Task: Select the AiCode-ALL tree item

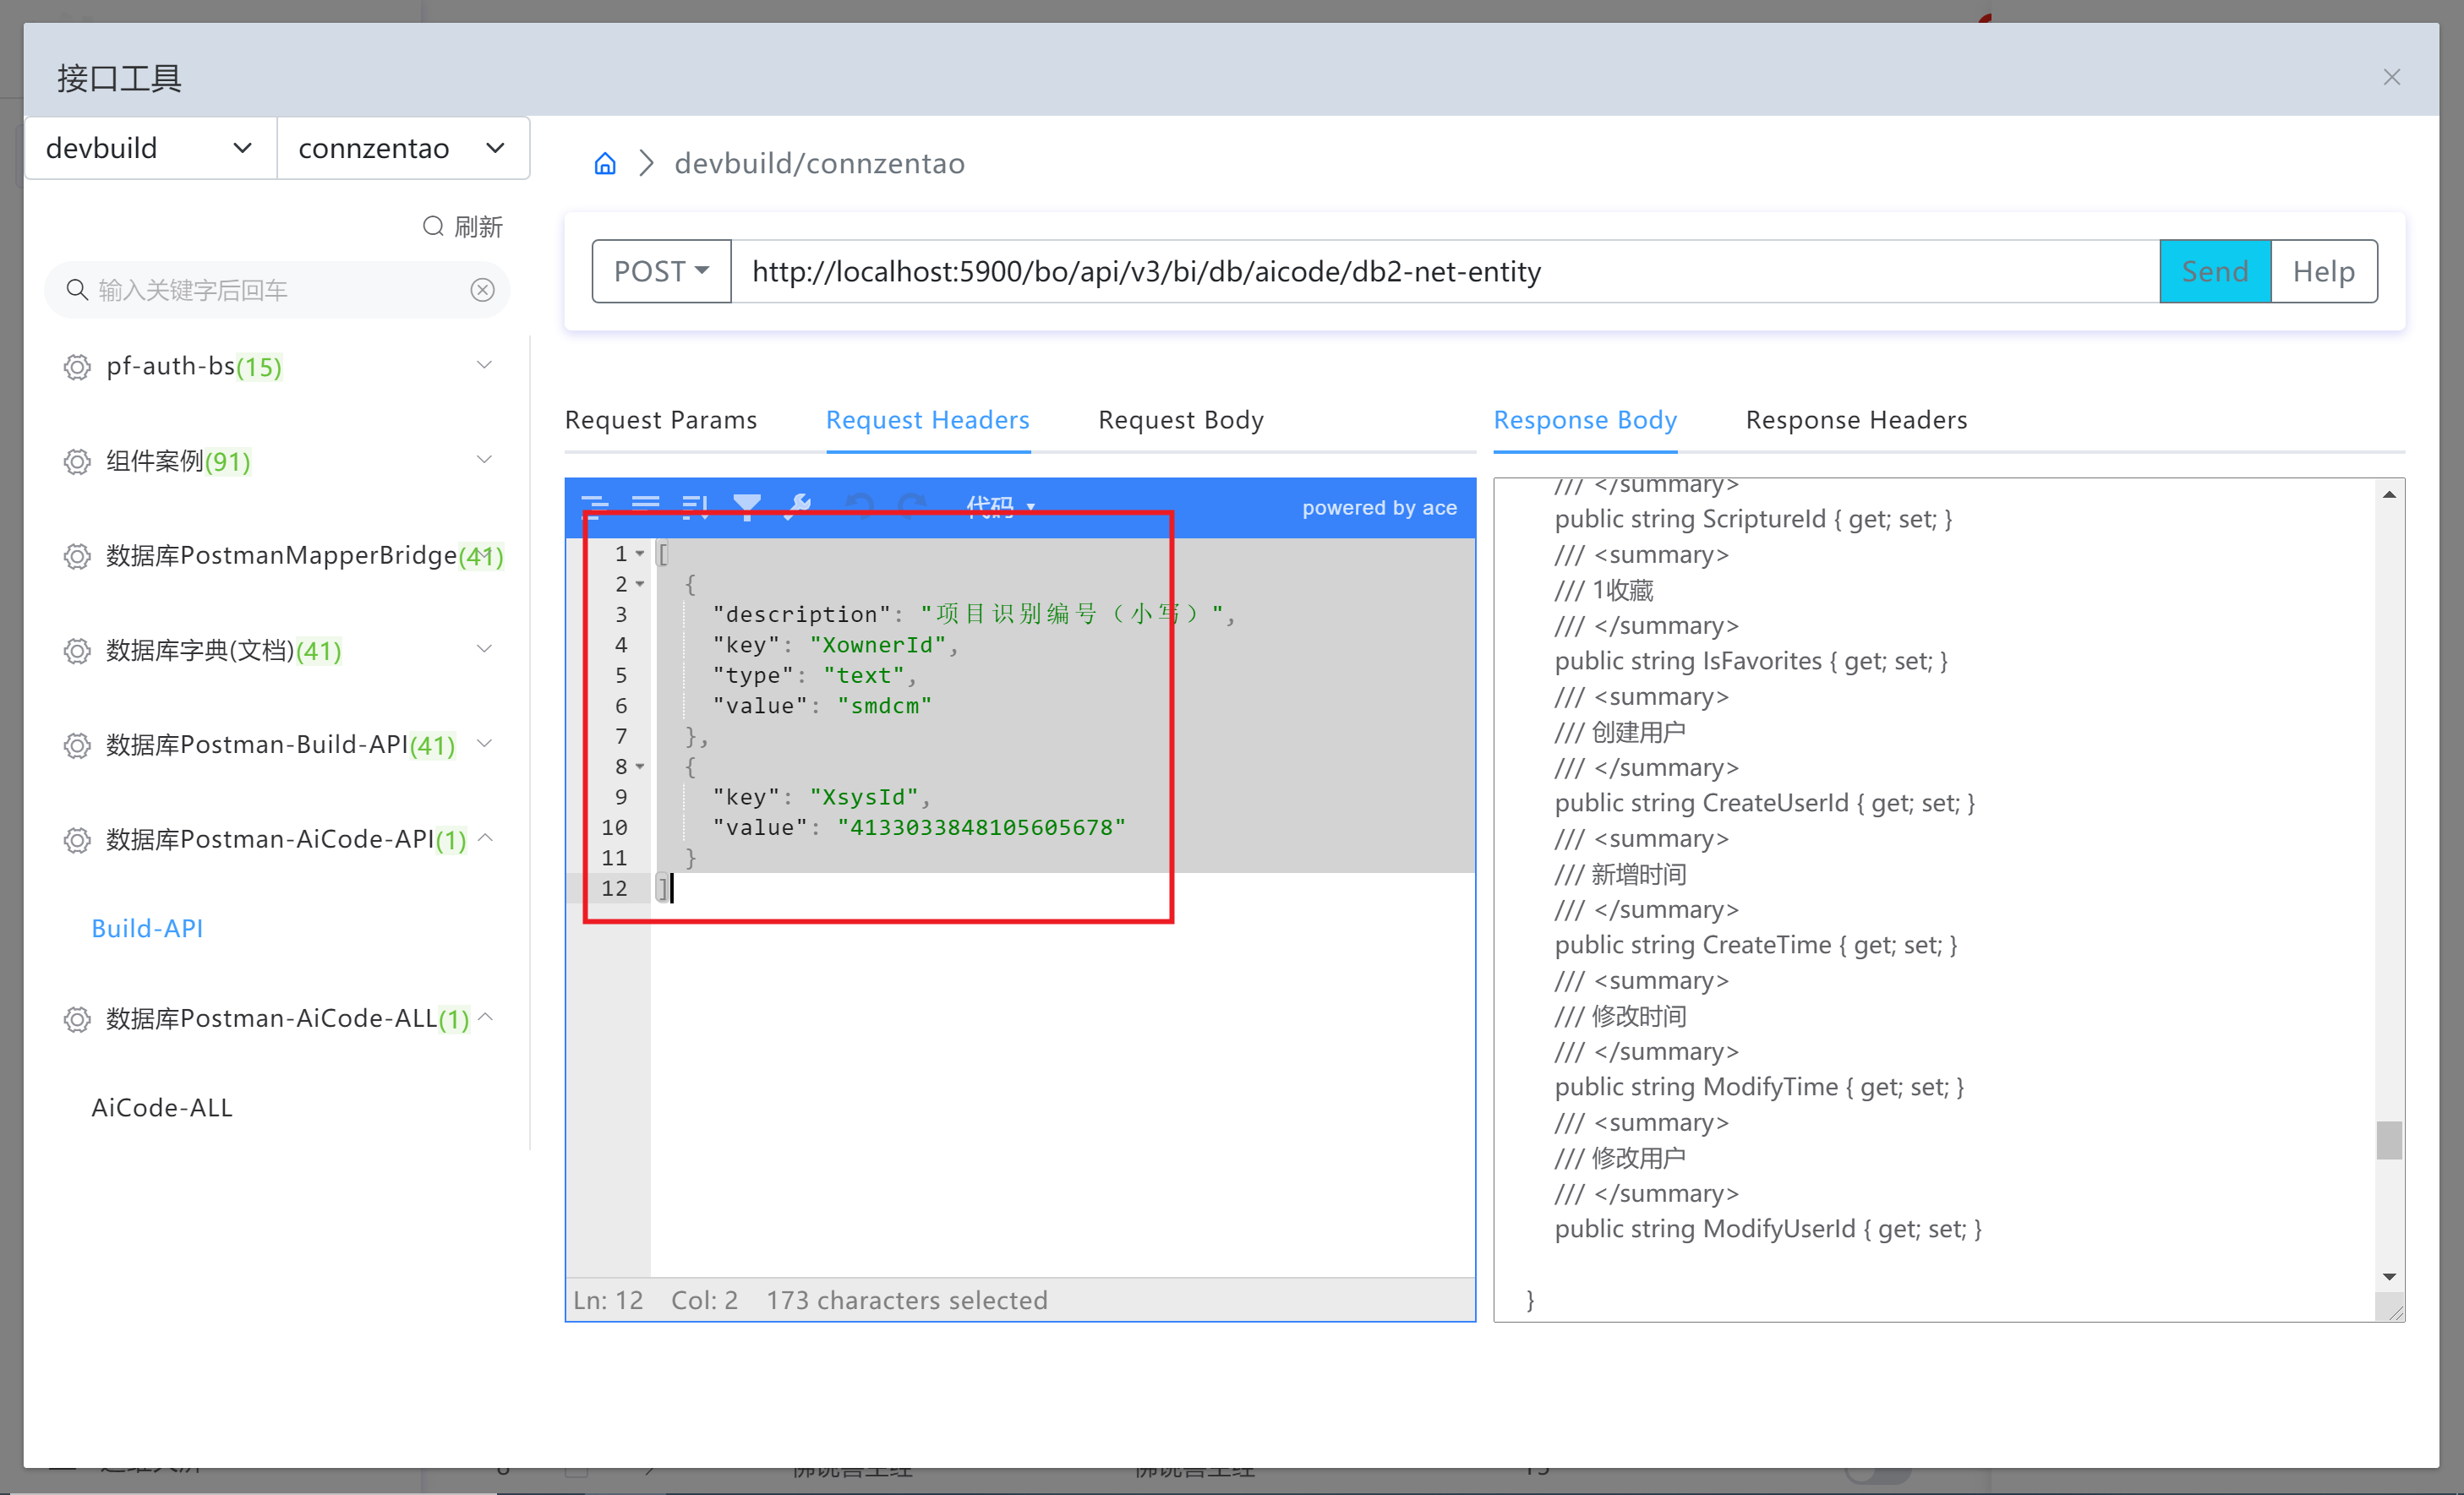Action: (162, 1108)
